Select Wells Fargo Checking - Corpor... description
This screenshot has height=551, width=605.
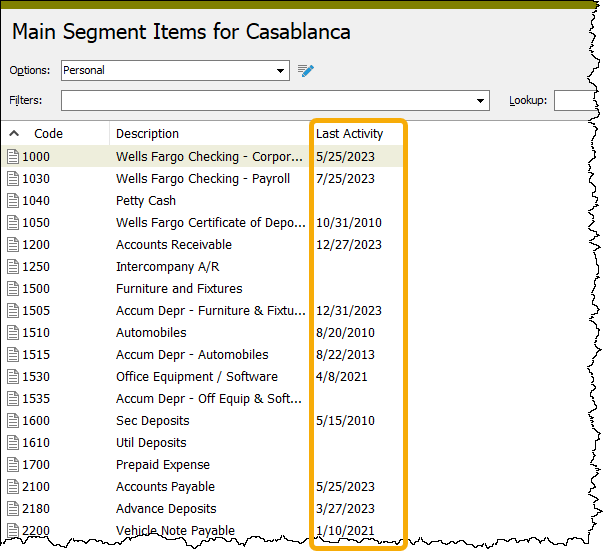(x=209, y=157)
